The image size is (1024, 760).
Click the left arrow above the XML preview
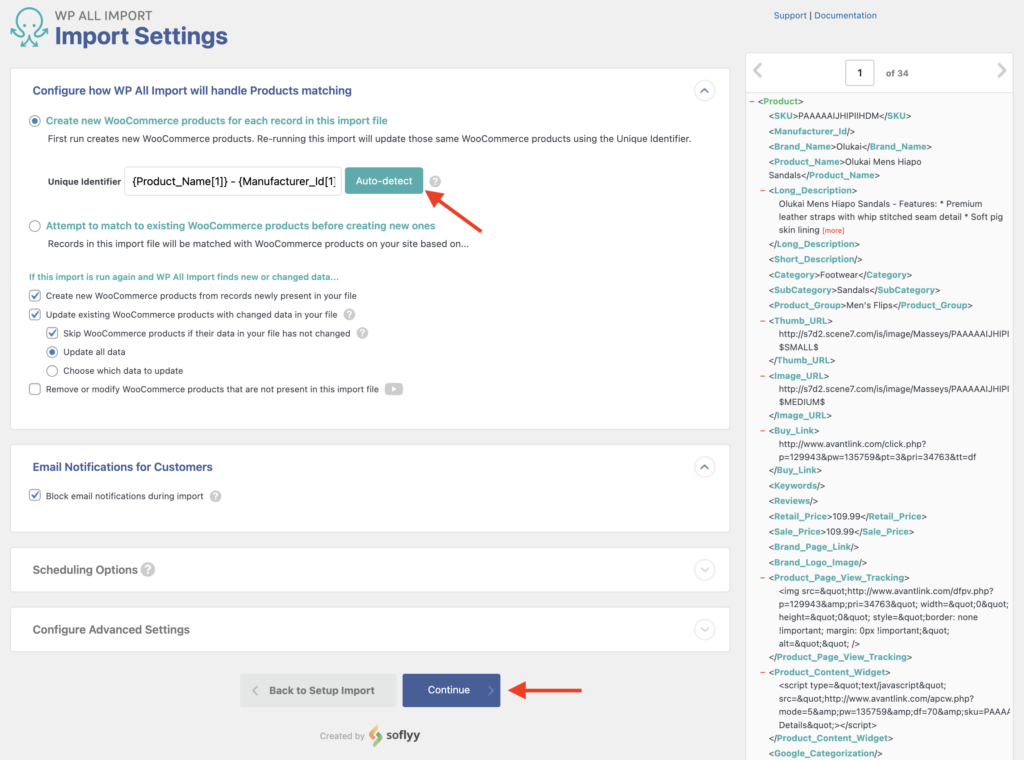tap(757, 71)
